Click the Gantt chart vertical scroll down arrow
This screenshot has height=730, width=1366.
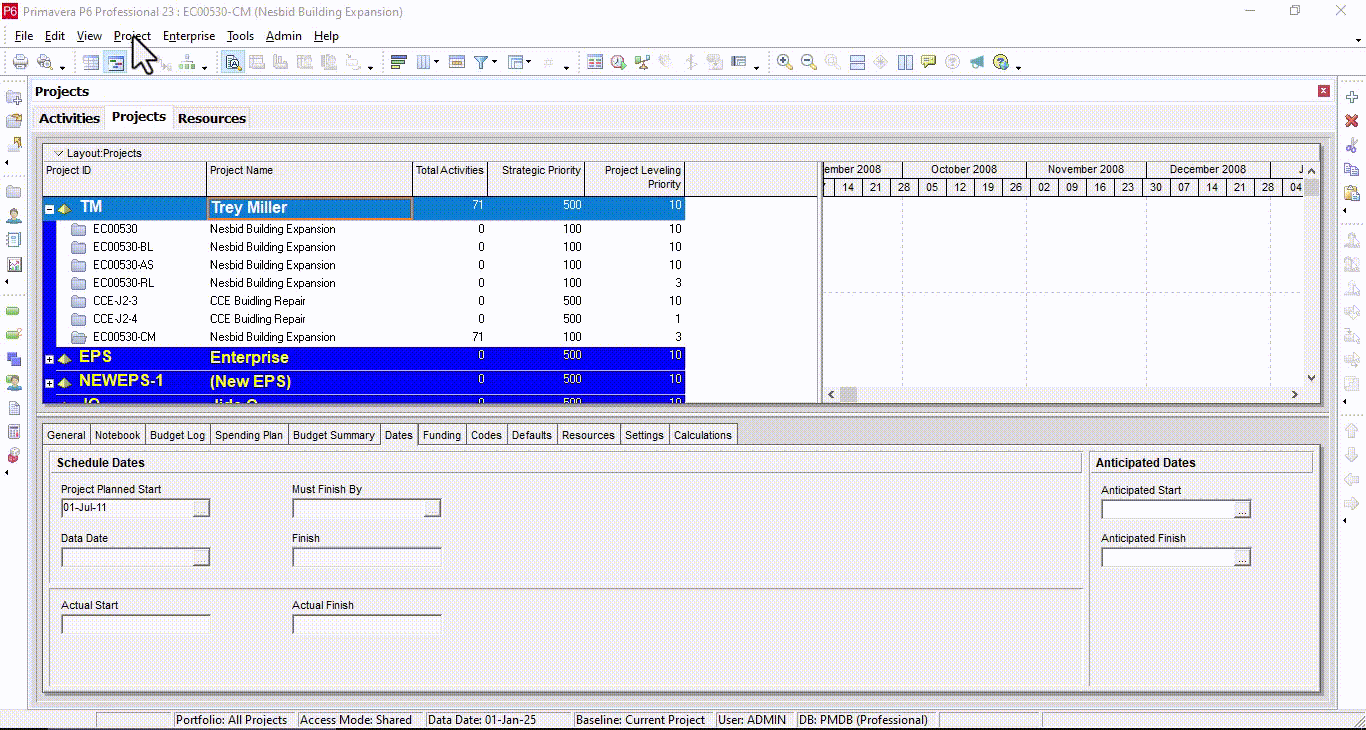pos(1312,378)
